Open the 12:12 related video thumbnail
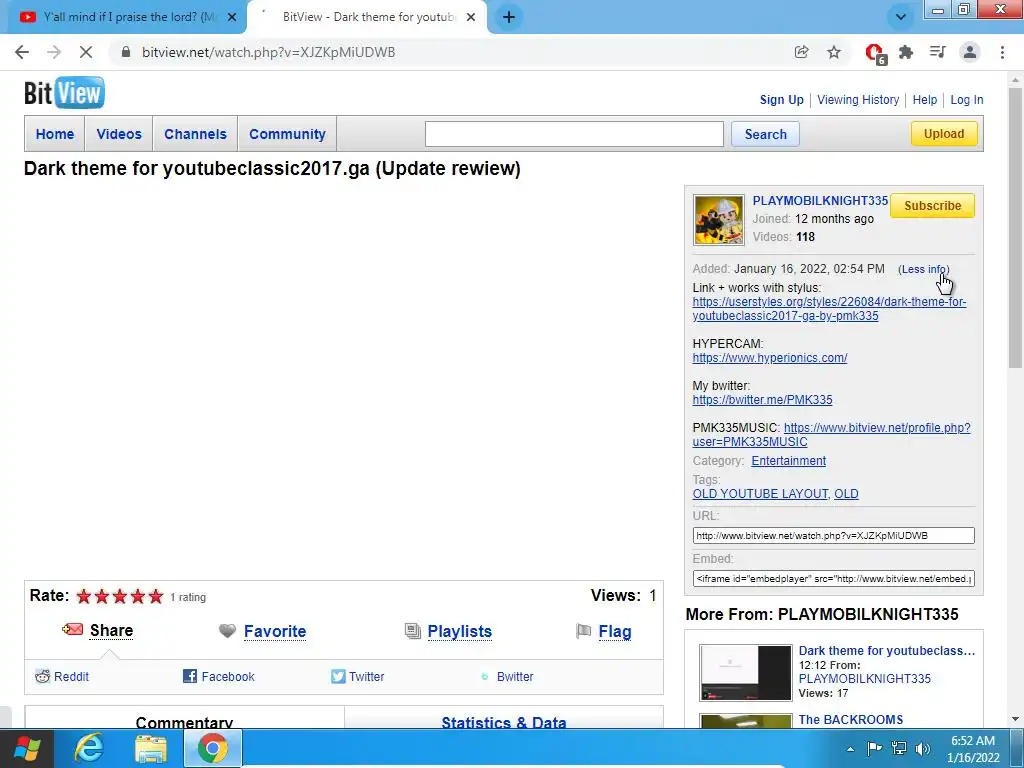 pyautogui.click(x=745, y=673)
